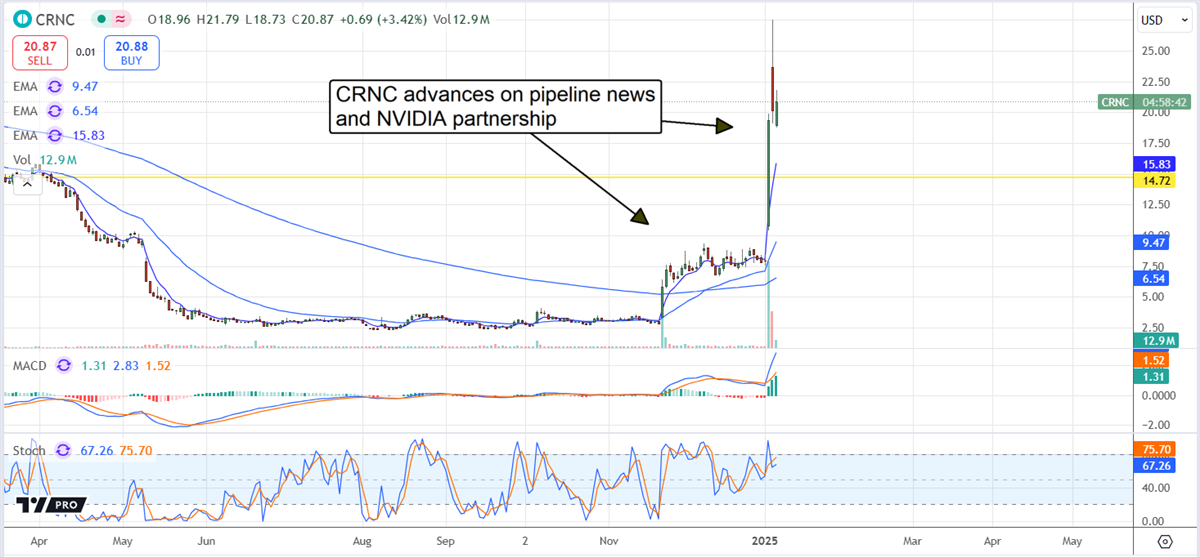The height and width of the screenshot is (557, 1200).
Task: Click the CRNC annotation text box
Action: (x=494, y=107)
